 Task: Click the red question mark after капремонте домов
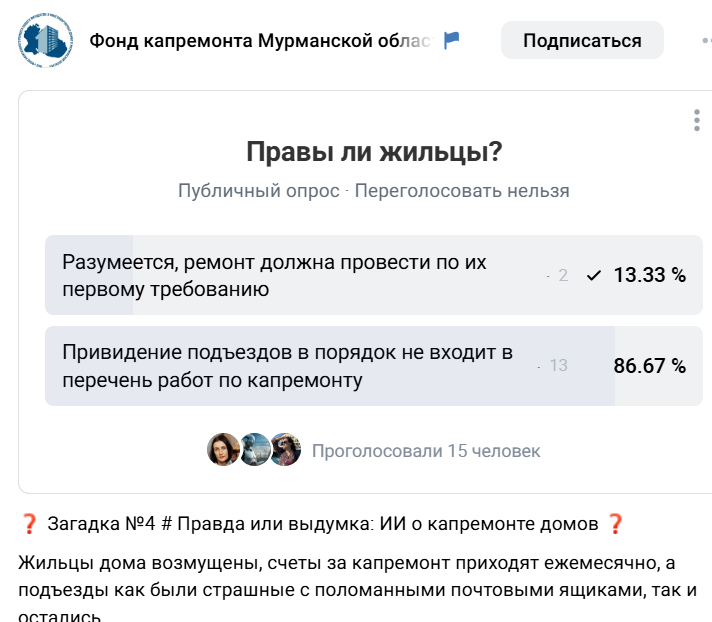(x=615, y=524)
